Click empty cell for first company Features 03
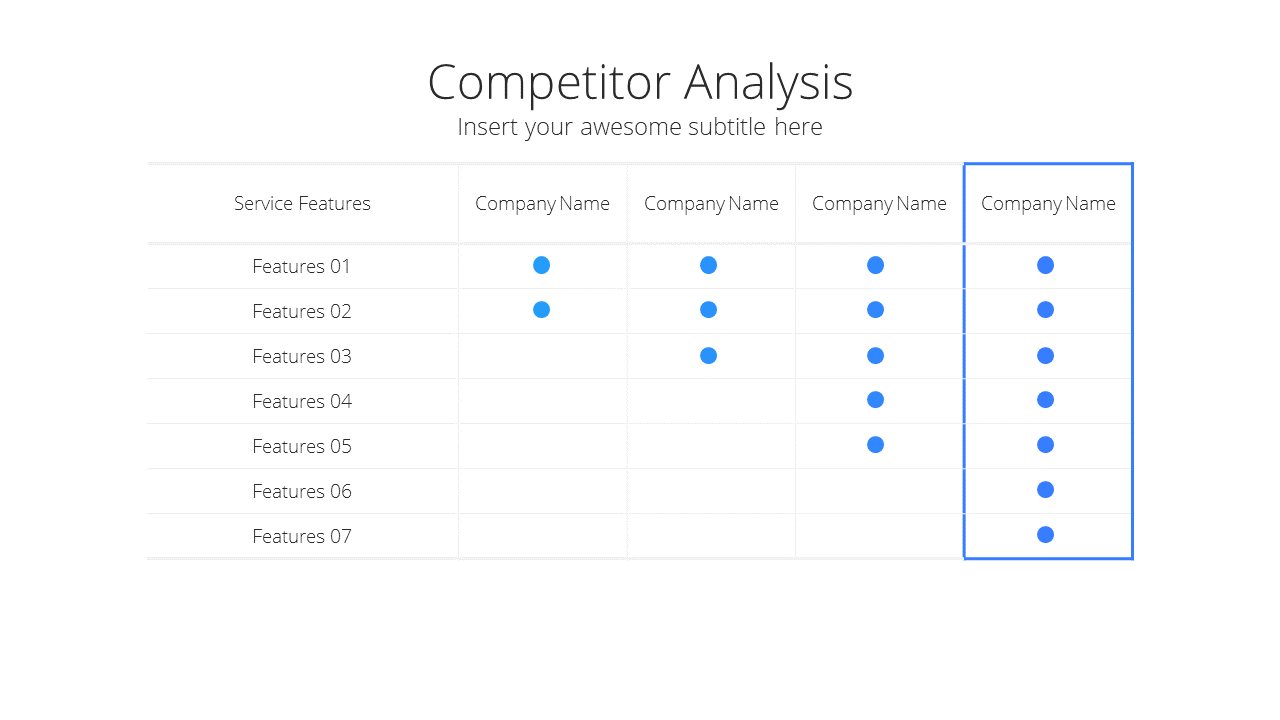This screenshot has width=1280, height=720. click(x=543, y=356)
